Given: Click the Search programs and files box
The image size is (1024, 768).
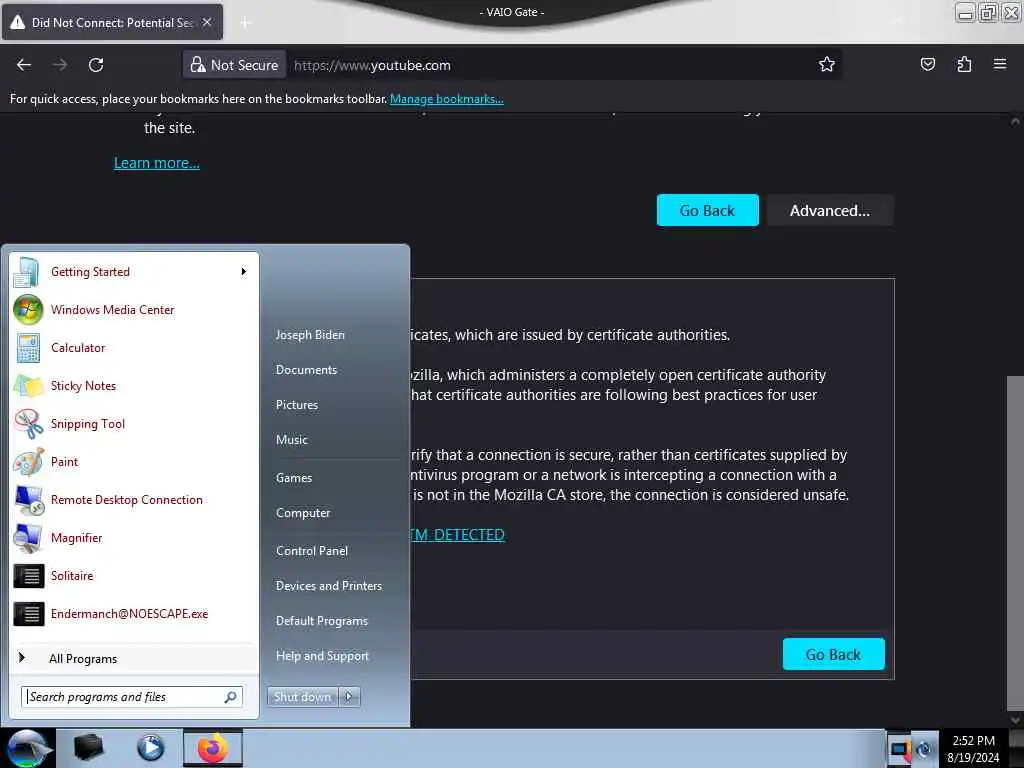Looking at the screenshot, I should point(132,697).
